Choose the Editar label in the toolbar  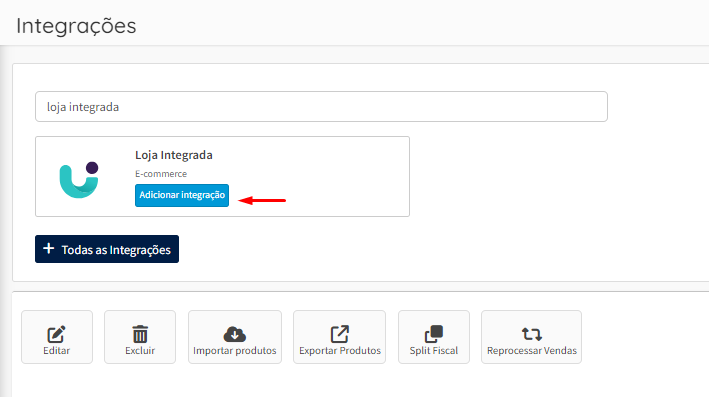(57, 350)
